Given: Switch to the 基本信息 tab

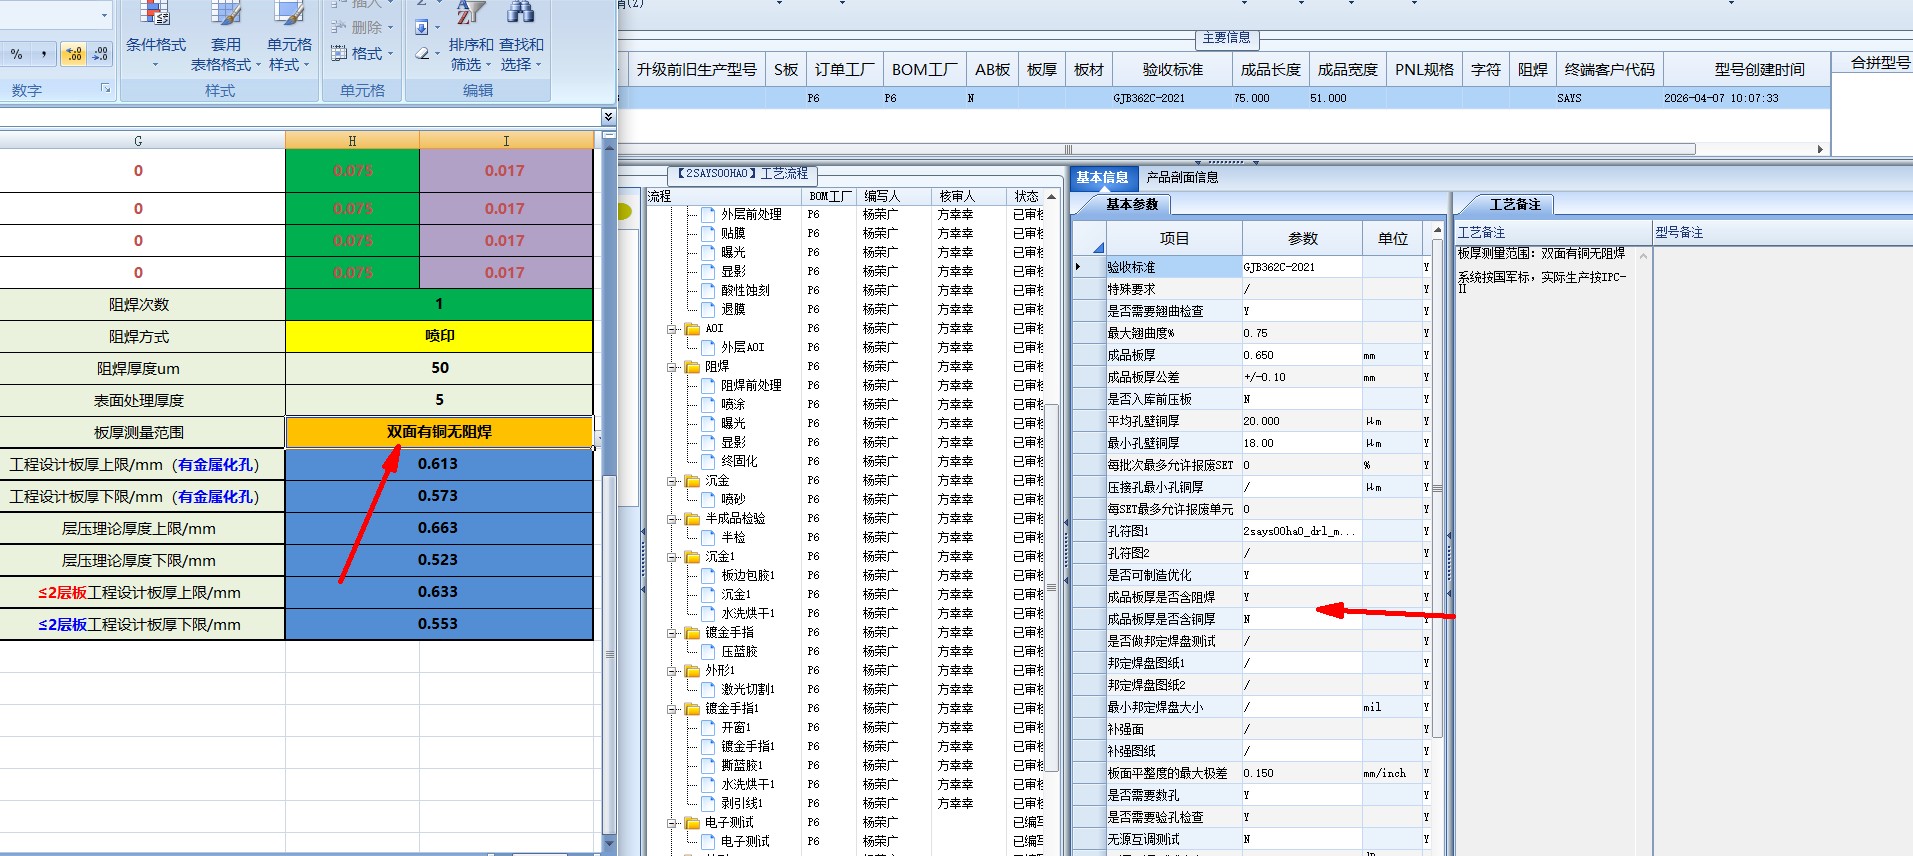Looking at the screenshot, I should click(1101, 177).
